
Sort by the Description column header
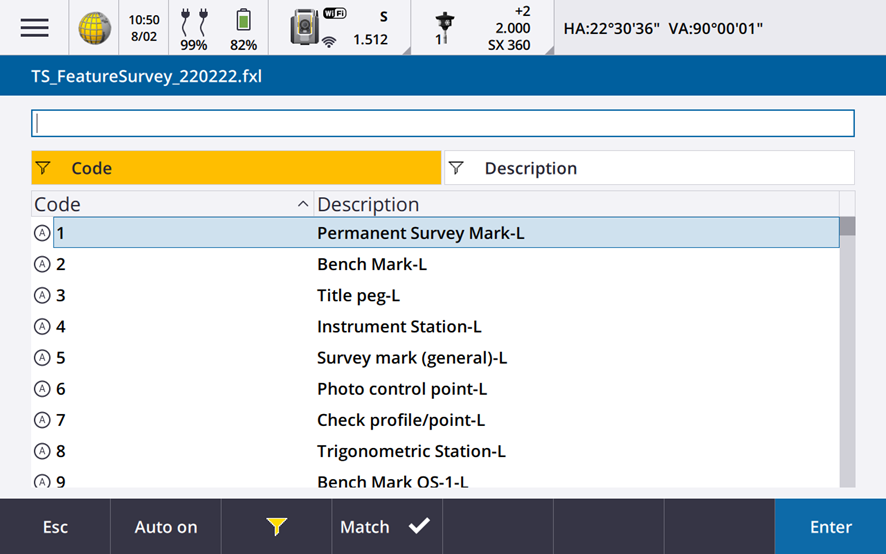(x=576, y=204)
